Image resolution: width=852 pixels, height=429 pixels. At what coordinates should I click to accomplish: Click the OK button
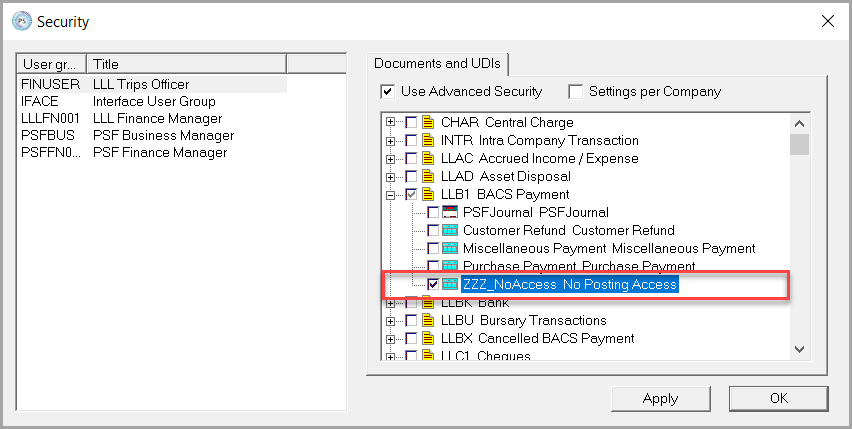pos(779,399)
